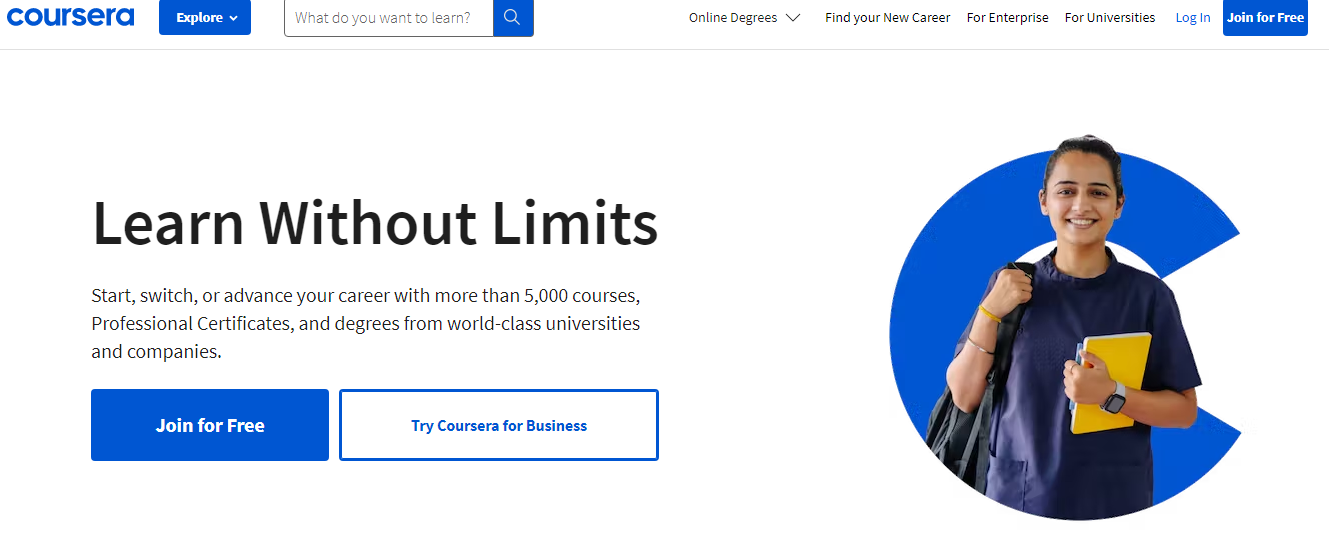Image resolution: width=1329 pixels, height=533 pixels.
Task: Open Find your New Career link
Action: tap(888, 18)
